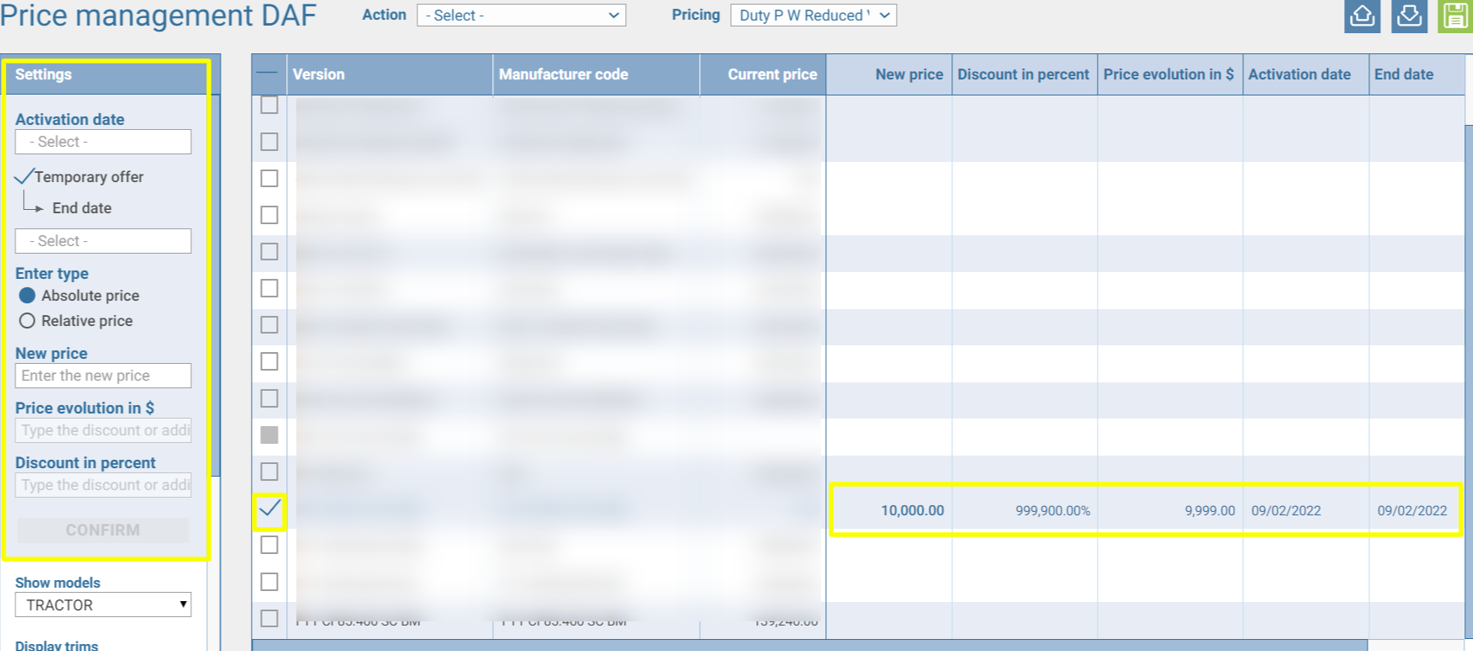Click the Activation date column header

point(1306,74)
